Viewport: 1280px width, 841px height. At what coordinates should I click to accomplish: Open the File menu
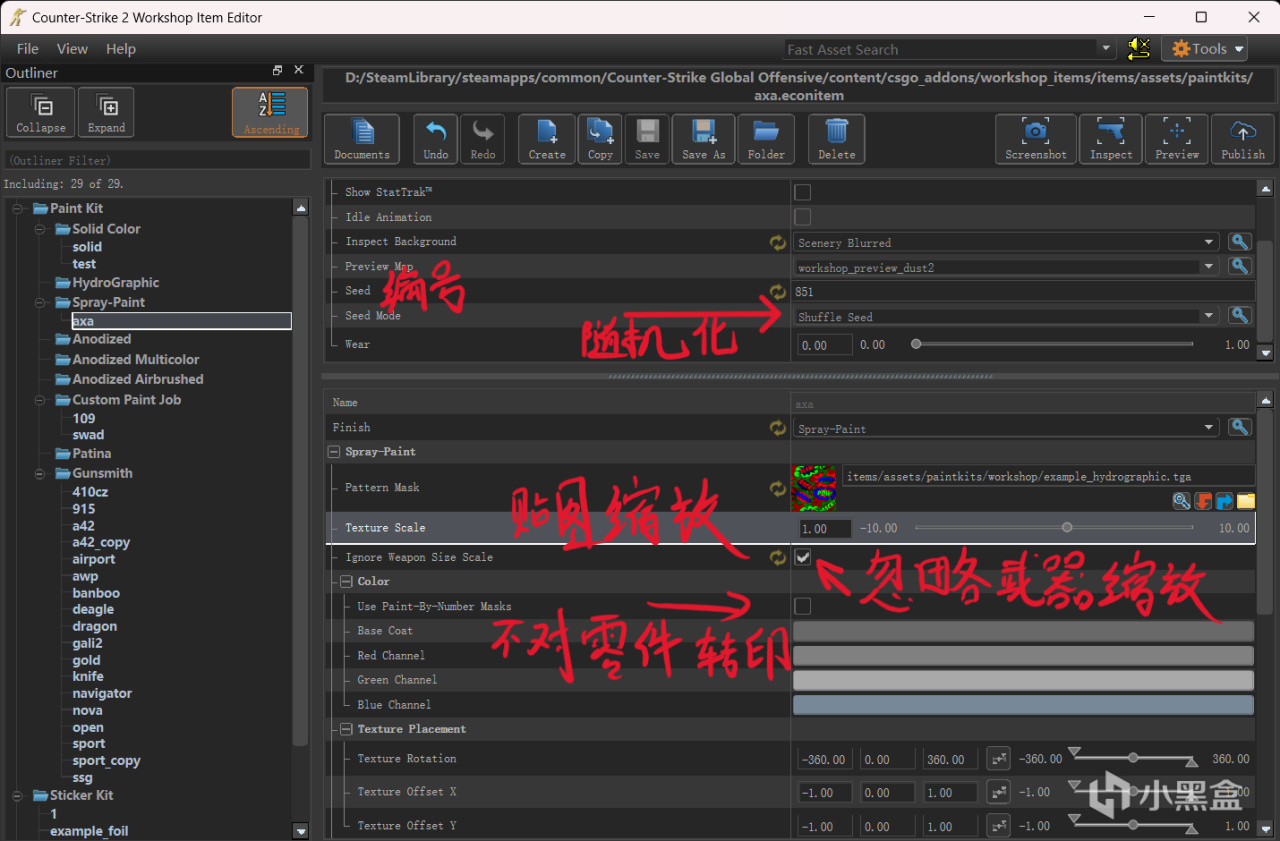(28, 48)
